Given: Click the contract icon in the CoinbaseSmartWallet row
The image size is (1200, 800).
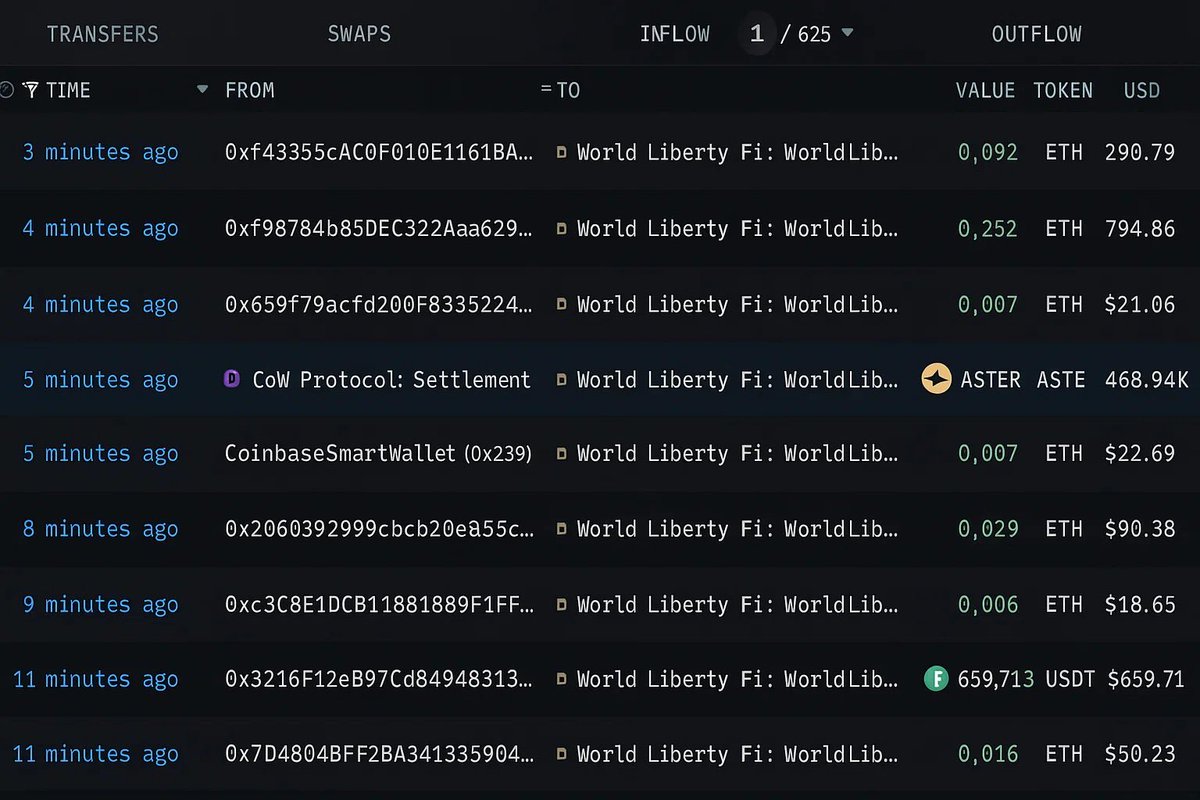Looking at the screenshot, I should 561,454.
